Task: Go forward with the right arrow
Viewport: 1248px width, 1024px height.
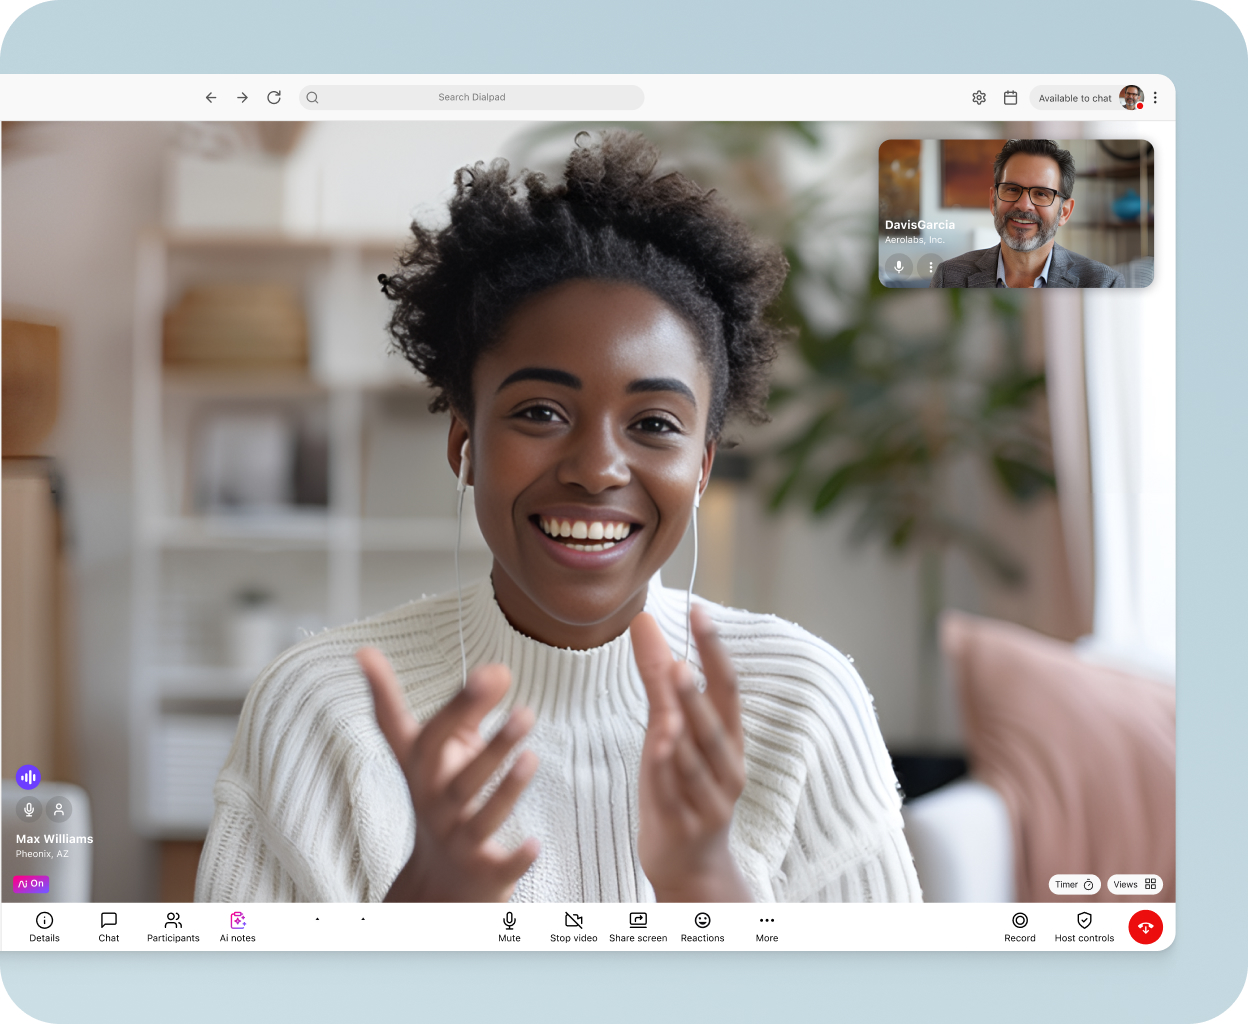Action: pyautogui.click(x=242, y=98)
